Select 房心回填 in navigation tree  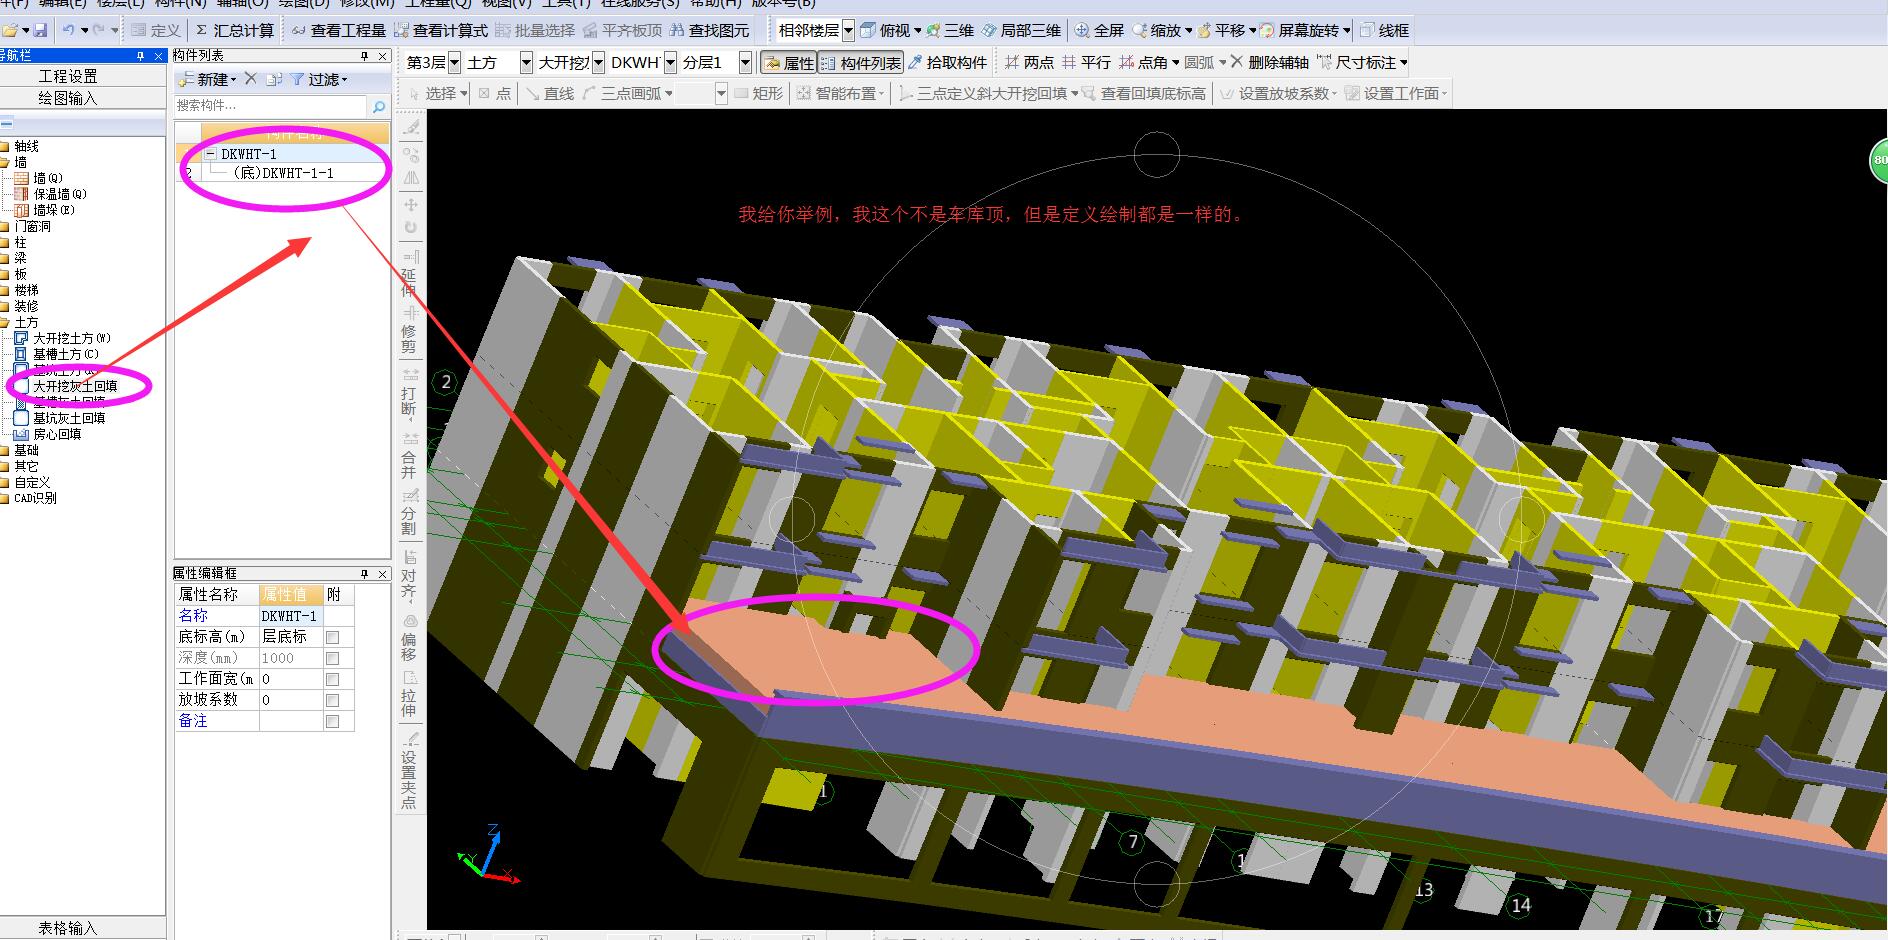57,434
